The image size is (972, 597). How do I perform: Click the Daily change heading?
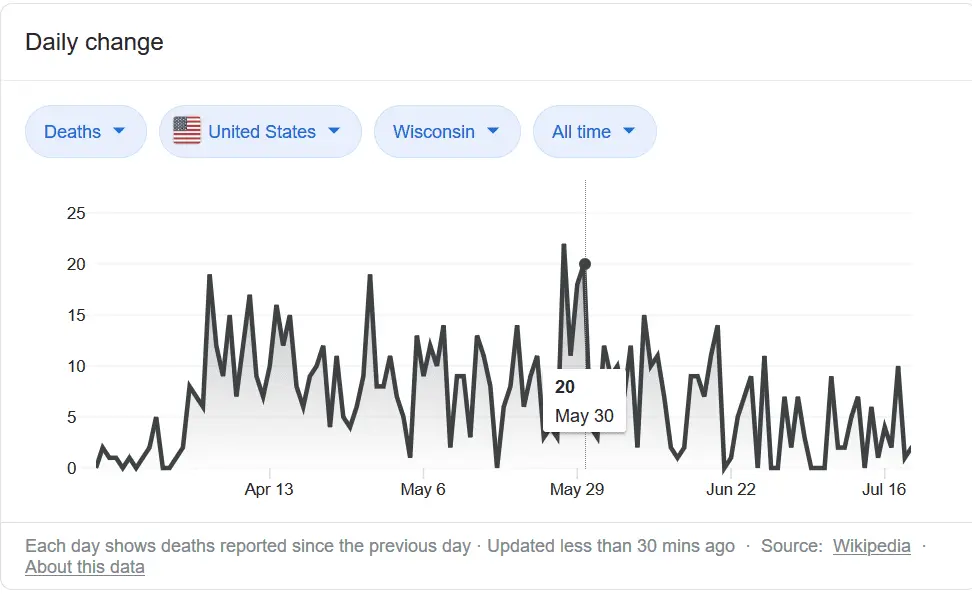(x=94, y=42)
